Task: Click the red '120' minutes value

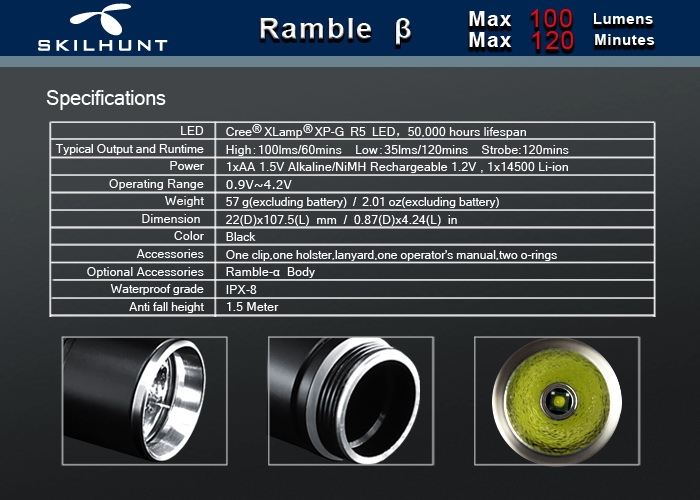Action: click(552, 41)
